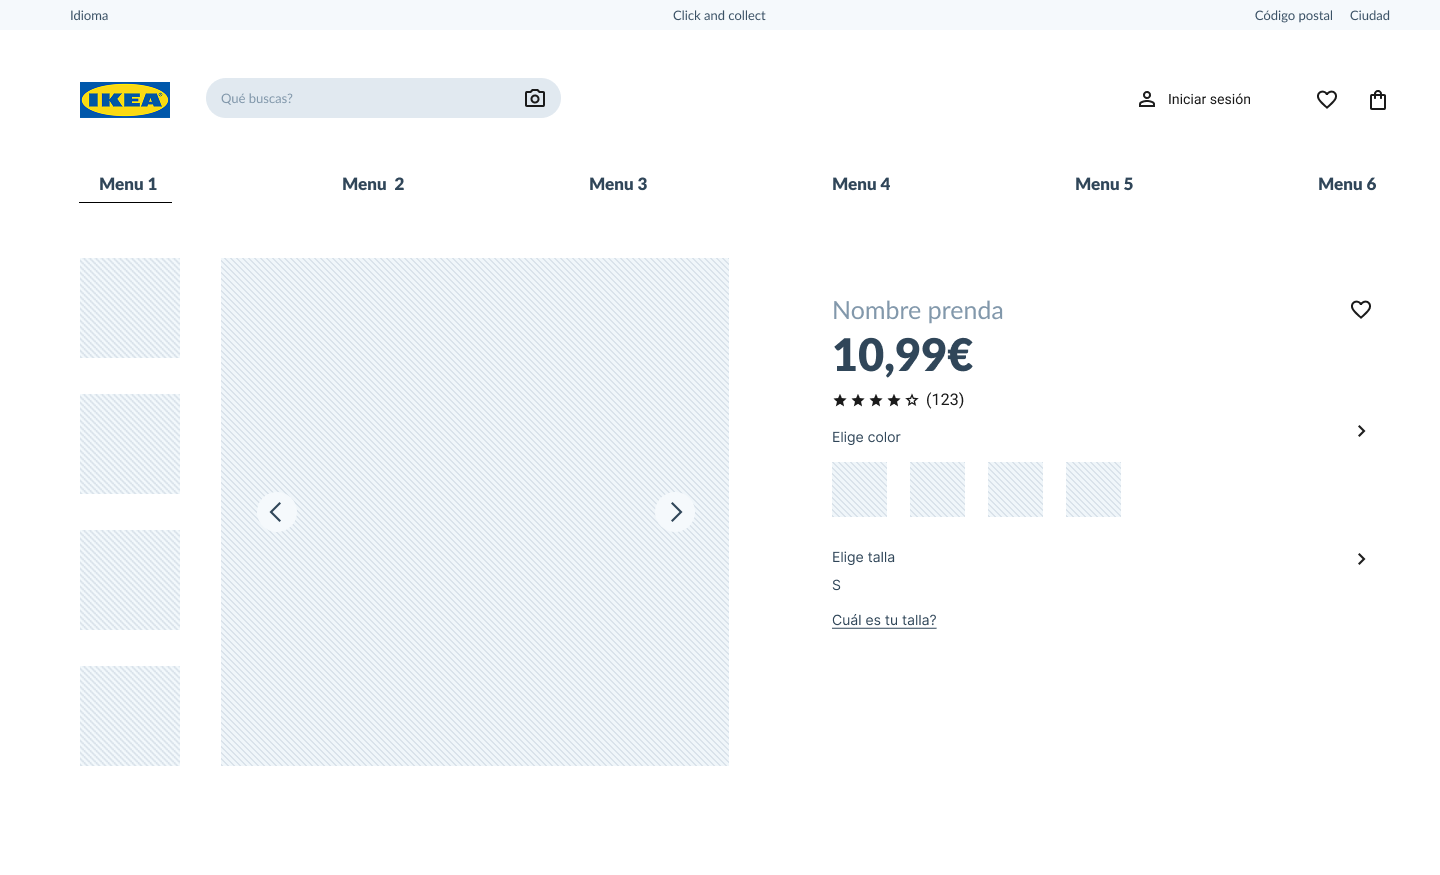Expand the Elige talla section
Screen dimensions: 1440x875
(1361, 559)
